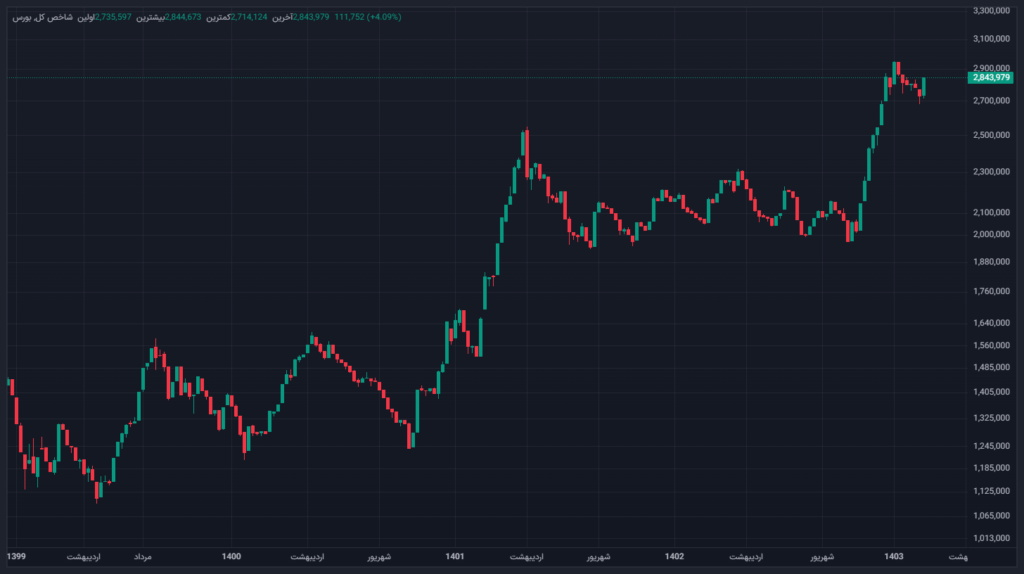Click the 2,500,000 price axis label
1024x574 pixels.
click(991, 135)
